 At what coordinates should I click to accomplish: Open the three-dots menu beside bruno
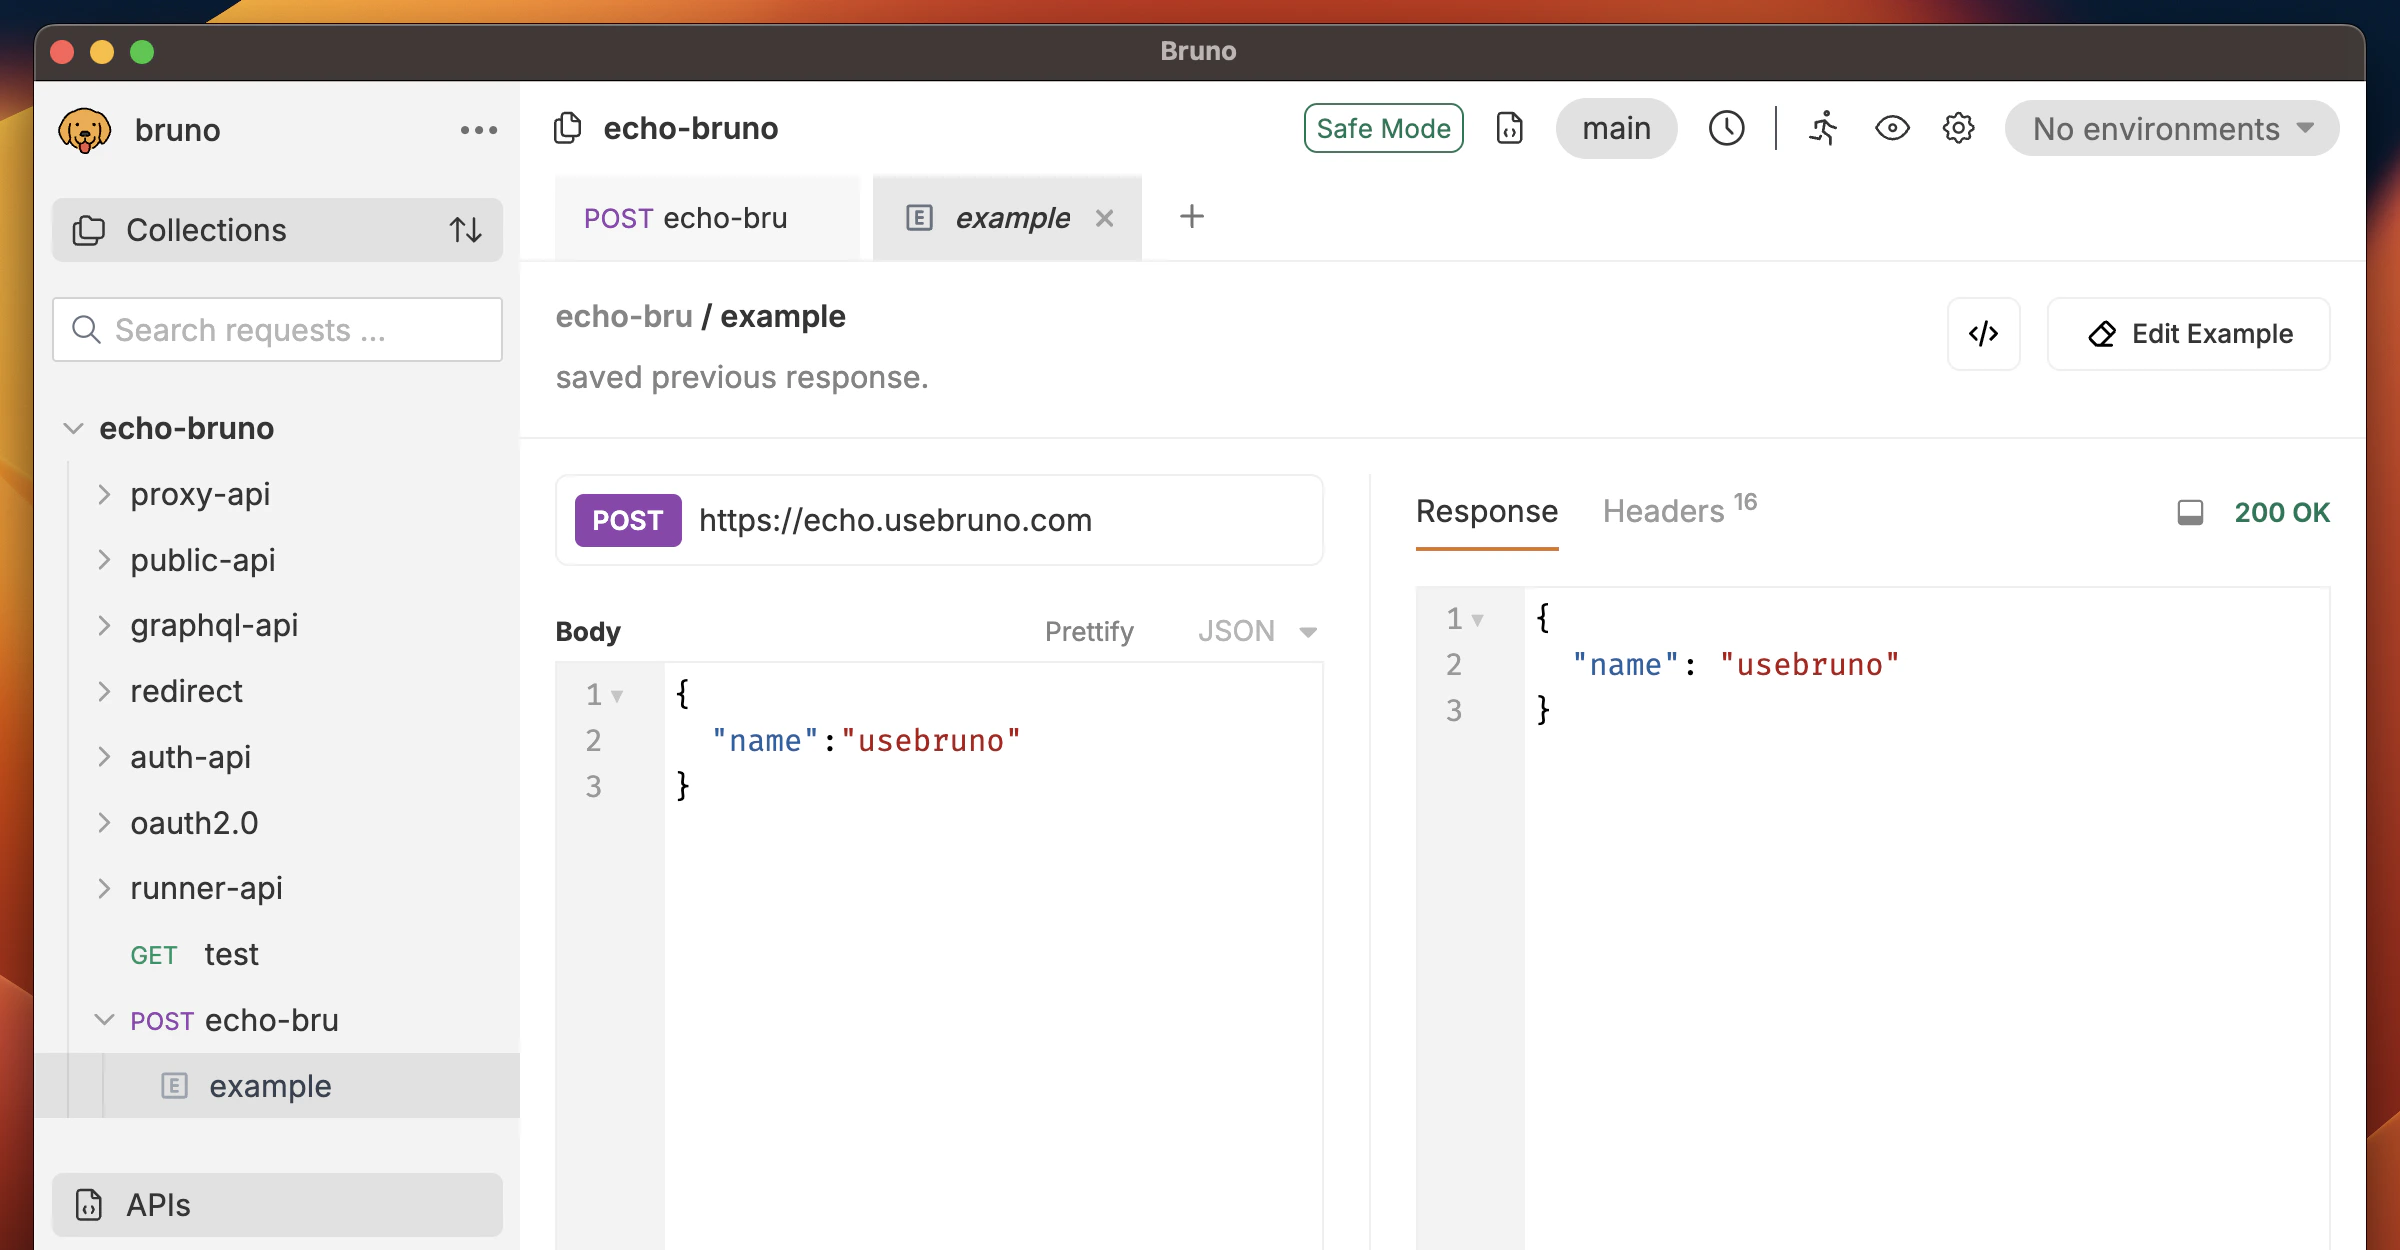pos(478,130)
